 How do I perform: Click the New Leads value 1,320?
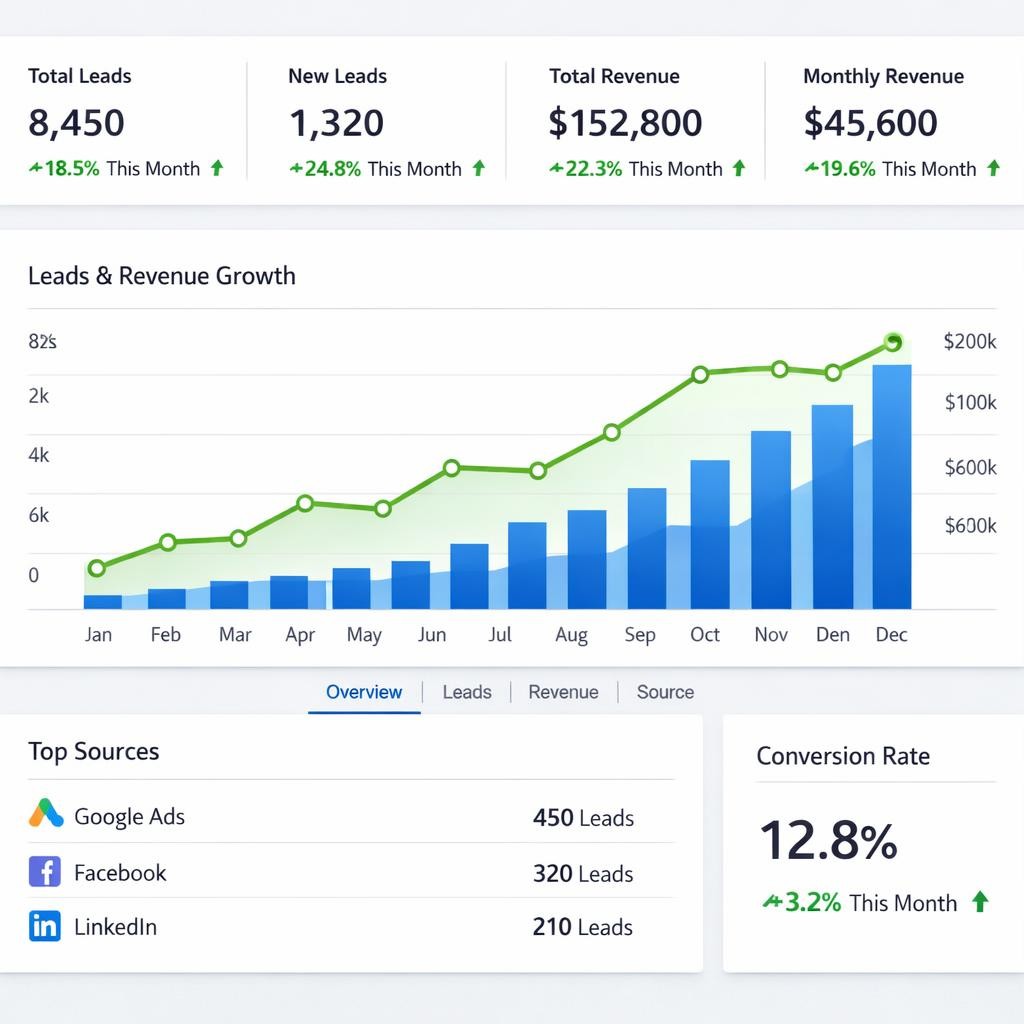click(336, 123)
